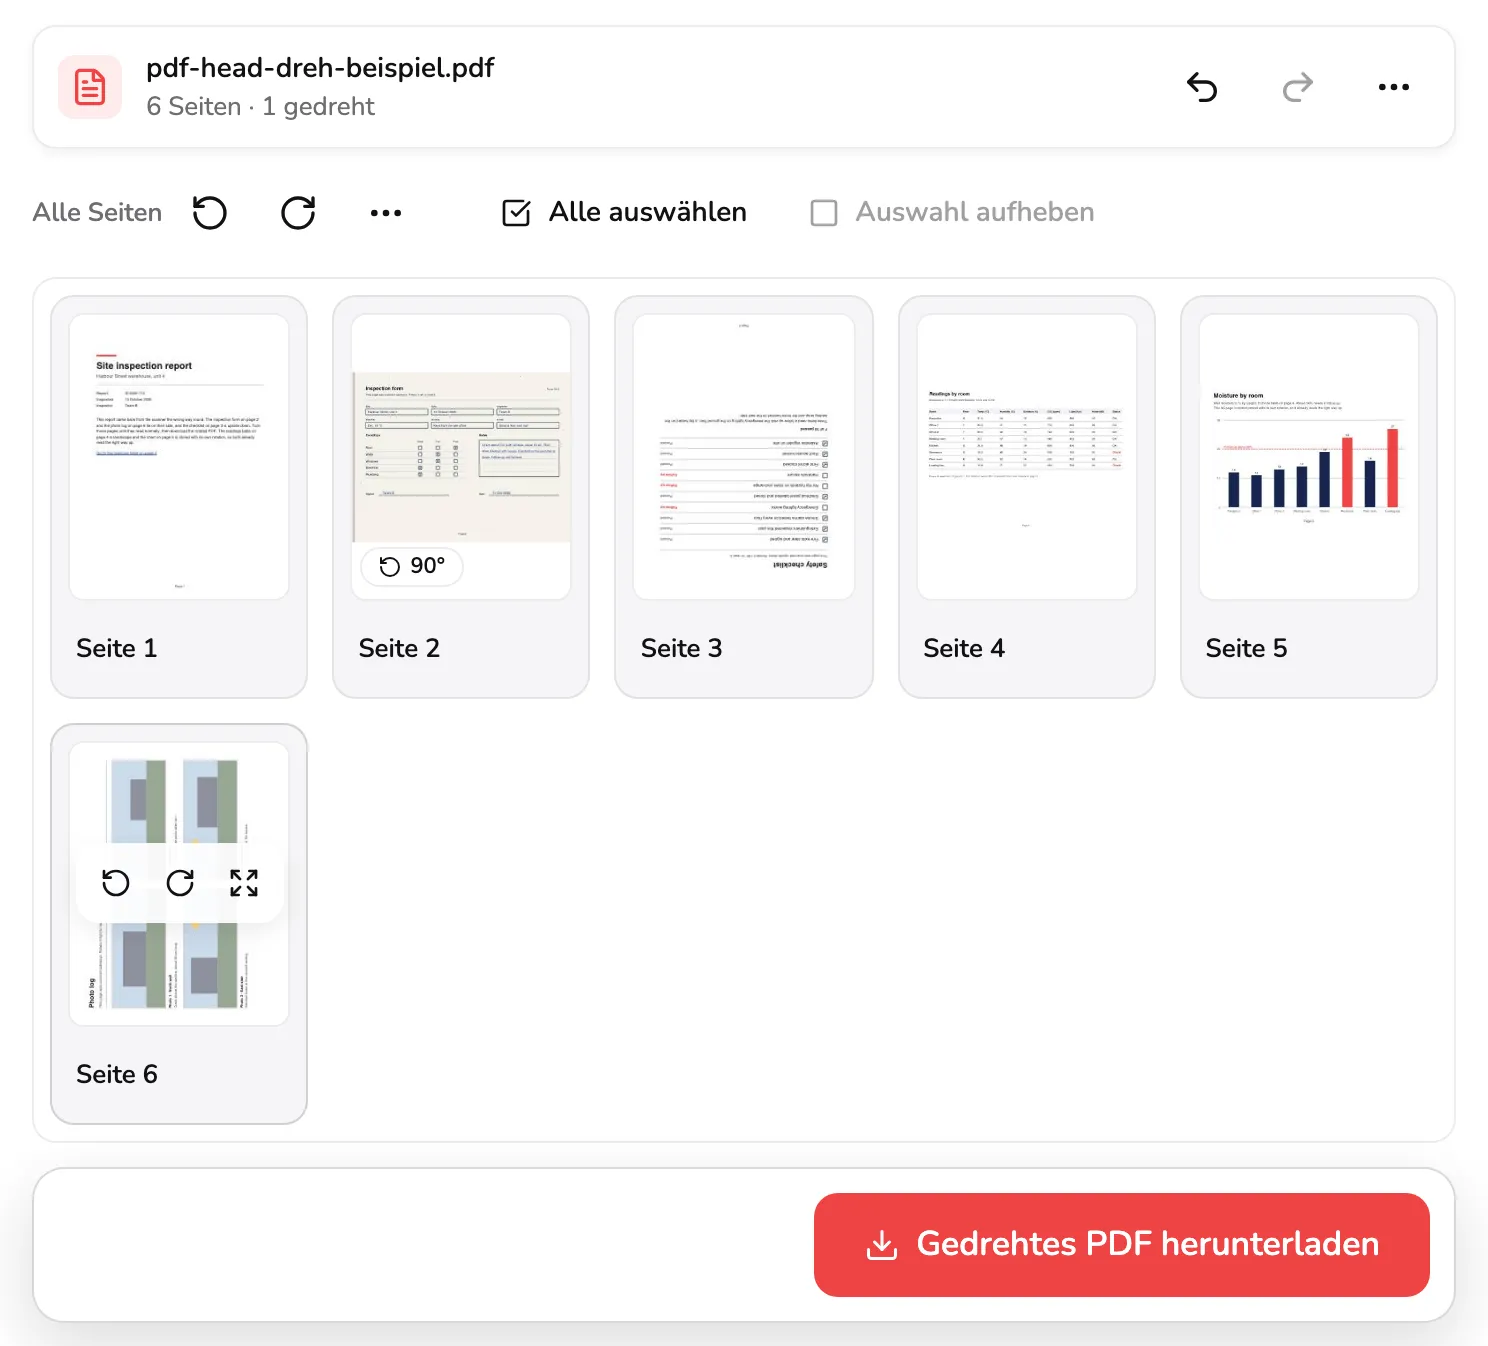This screenshot has height=1346, width=1488.
Task: Click Gedrehtes PDF herunterladen button
Action: point(1122,1245)
